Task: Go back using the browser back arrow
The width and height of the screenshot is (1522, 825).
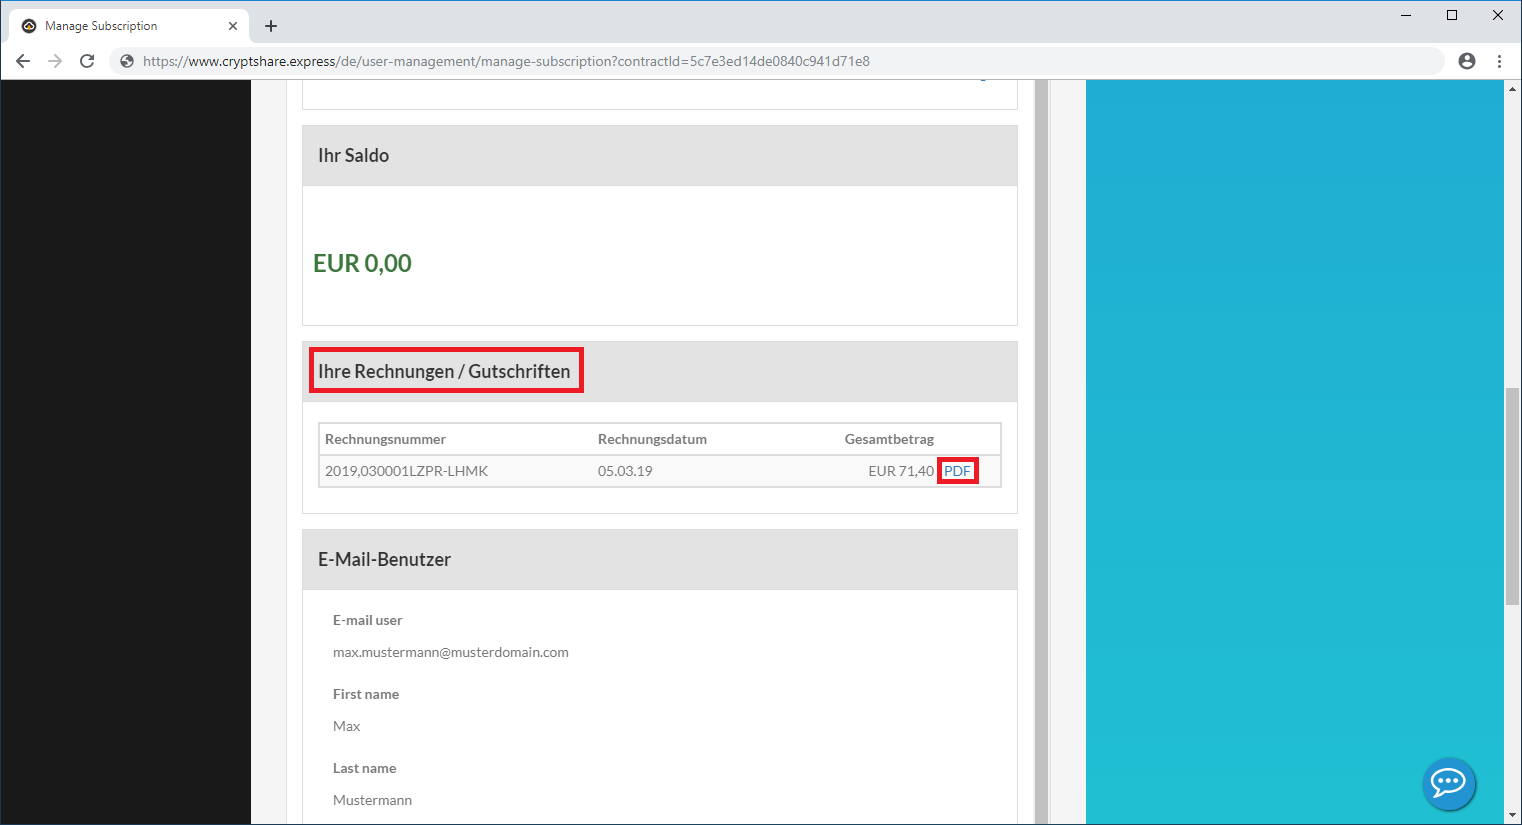Action: [x=23, y=61]
